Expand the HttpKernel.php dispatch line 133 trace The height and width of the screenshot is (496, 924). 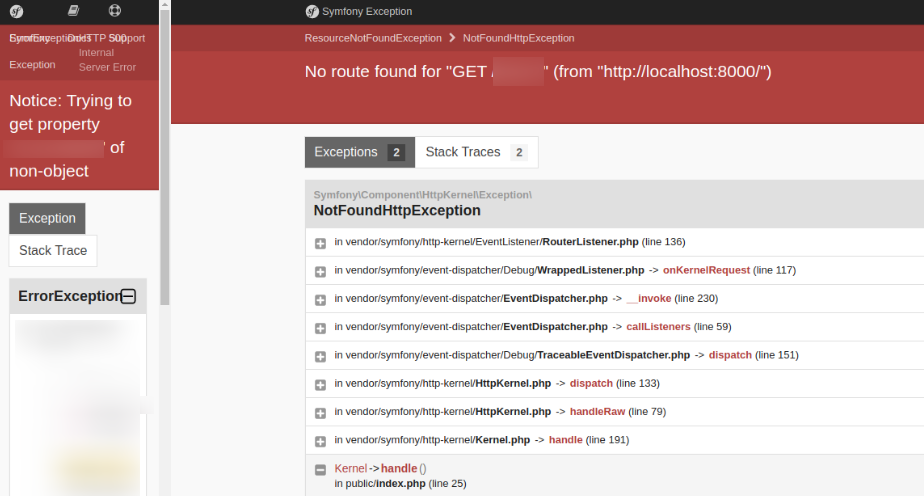click(321, 385)
